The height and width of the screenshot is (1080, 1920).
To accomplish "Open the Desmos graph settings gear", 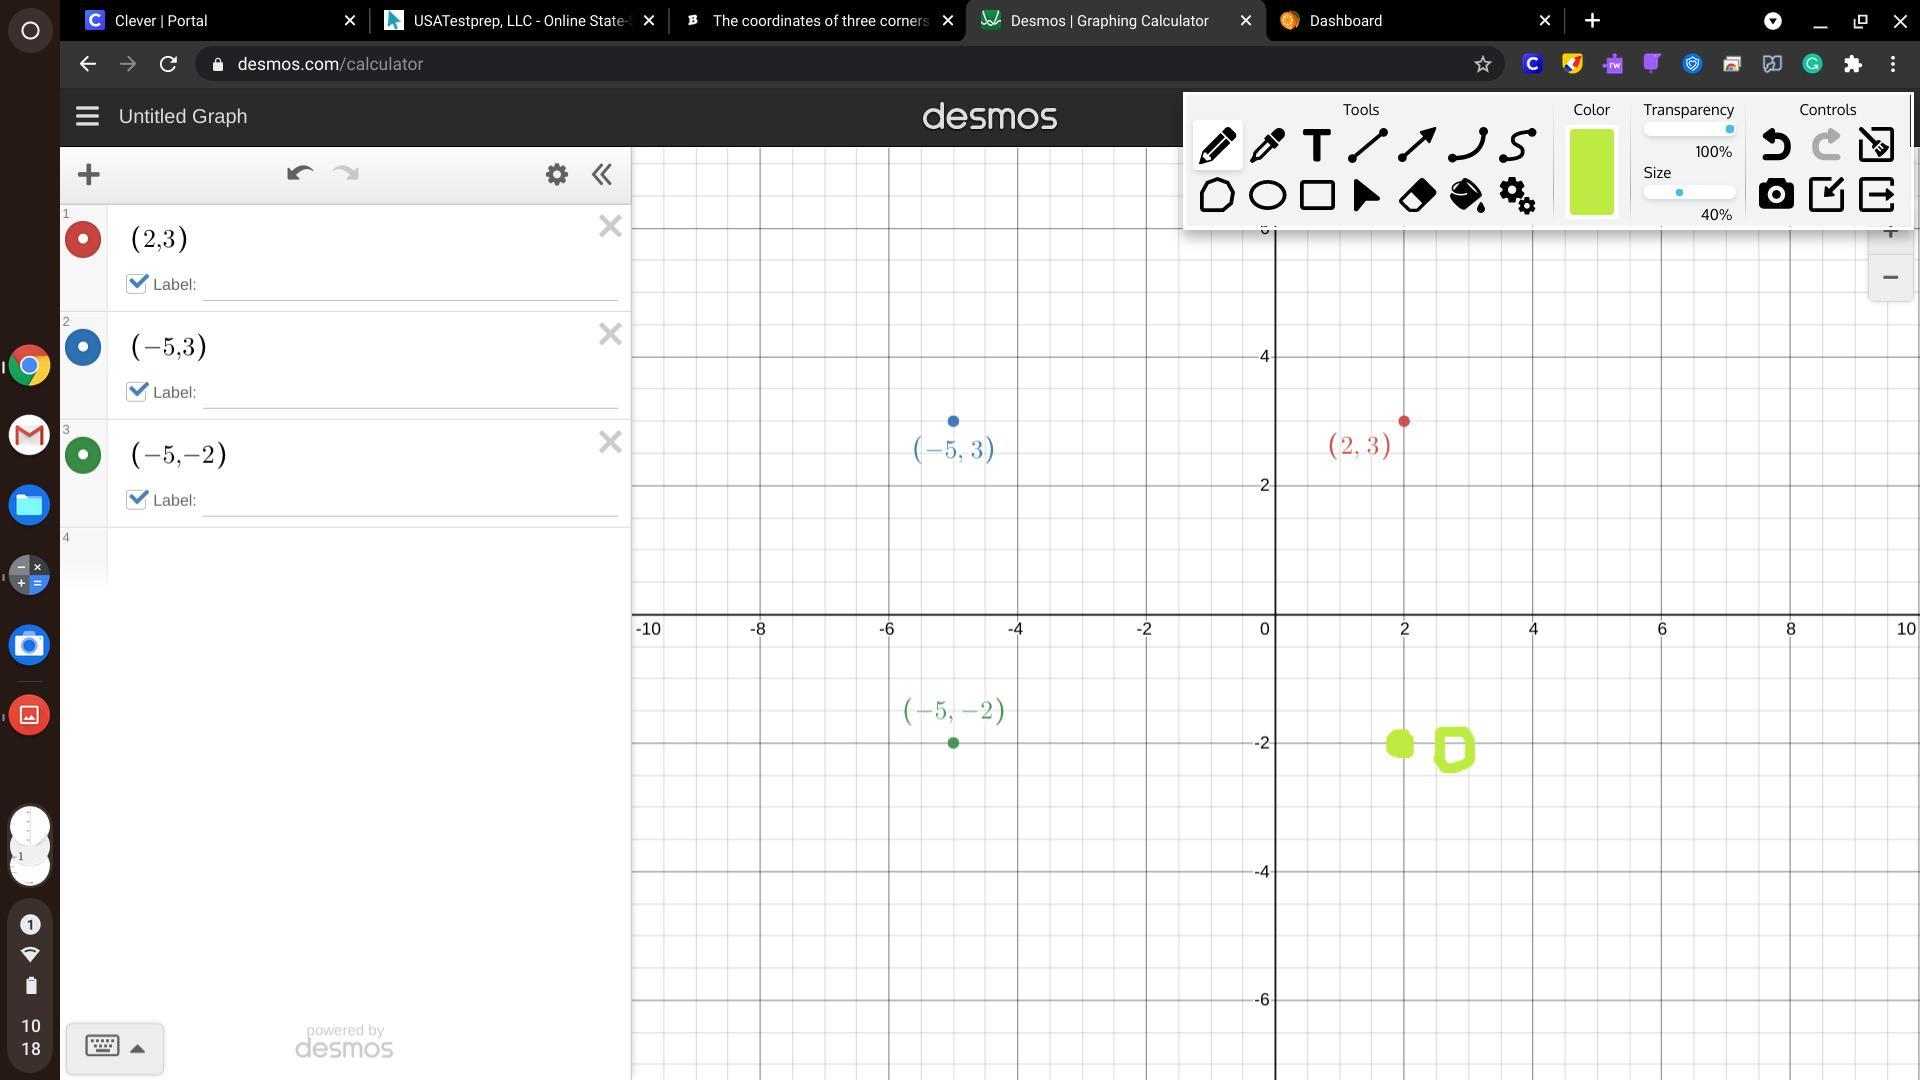I will pyautogui.click(x=557, y=175).
